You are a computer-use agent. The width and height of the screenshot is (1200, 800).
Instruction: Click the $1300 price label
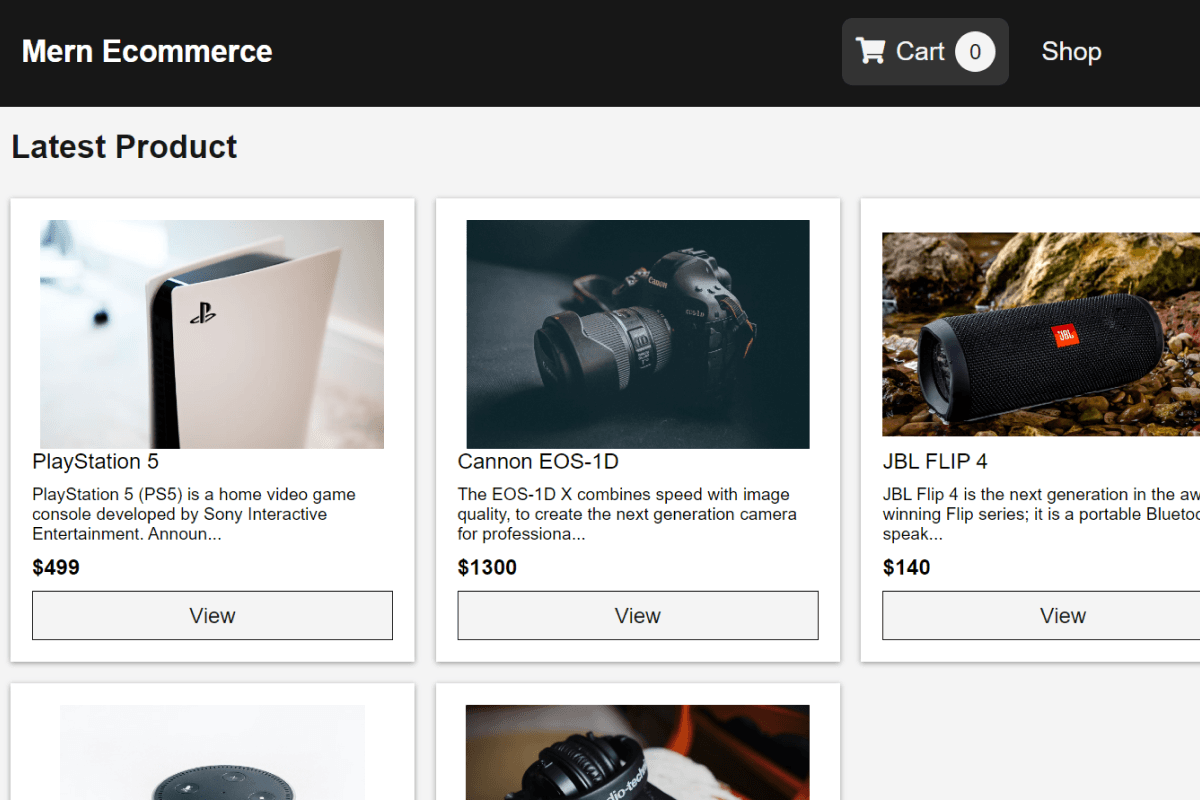[x=487, y=568]
